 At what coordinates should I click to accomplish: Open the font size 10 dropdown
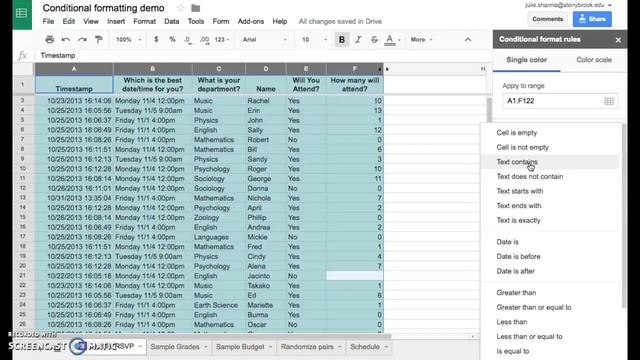pyautogui.click(x=314, y=40)
